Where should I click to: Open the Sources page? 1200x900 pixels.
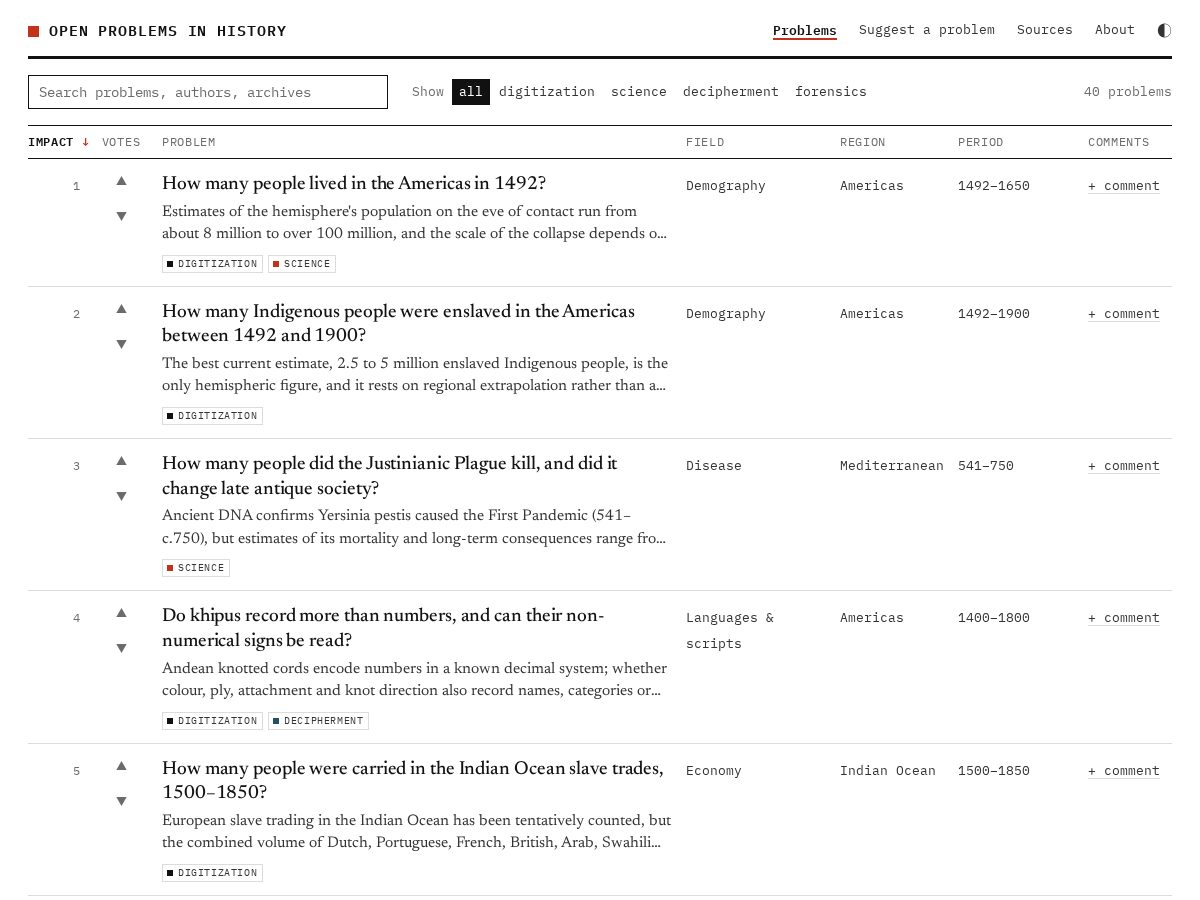pyautogui.click(x=1045, y=30)
